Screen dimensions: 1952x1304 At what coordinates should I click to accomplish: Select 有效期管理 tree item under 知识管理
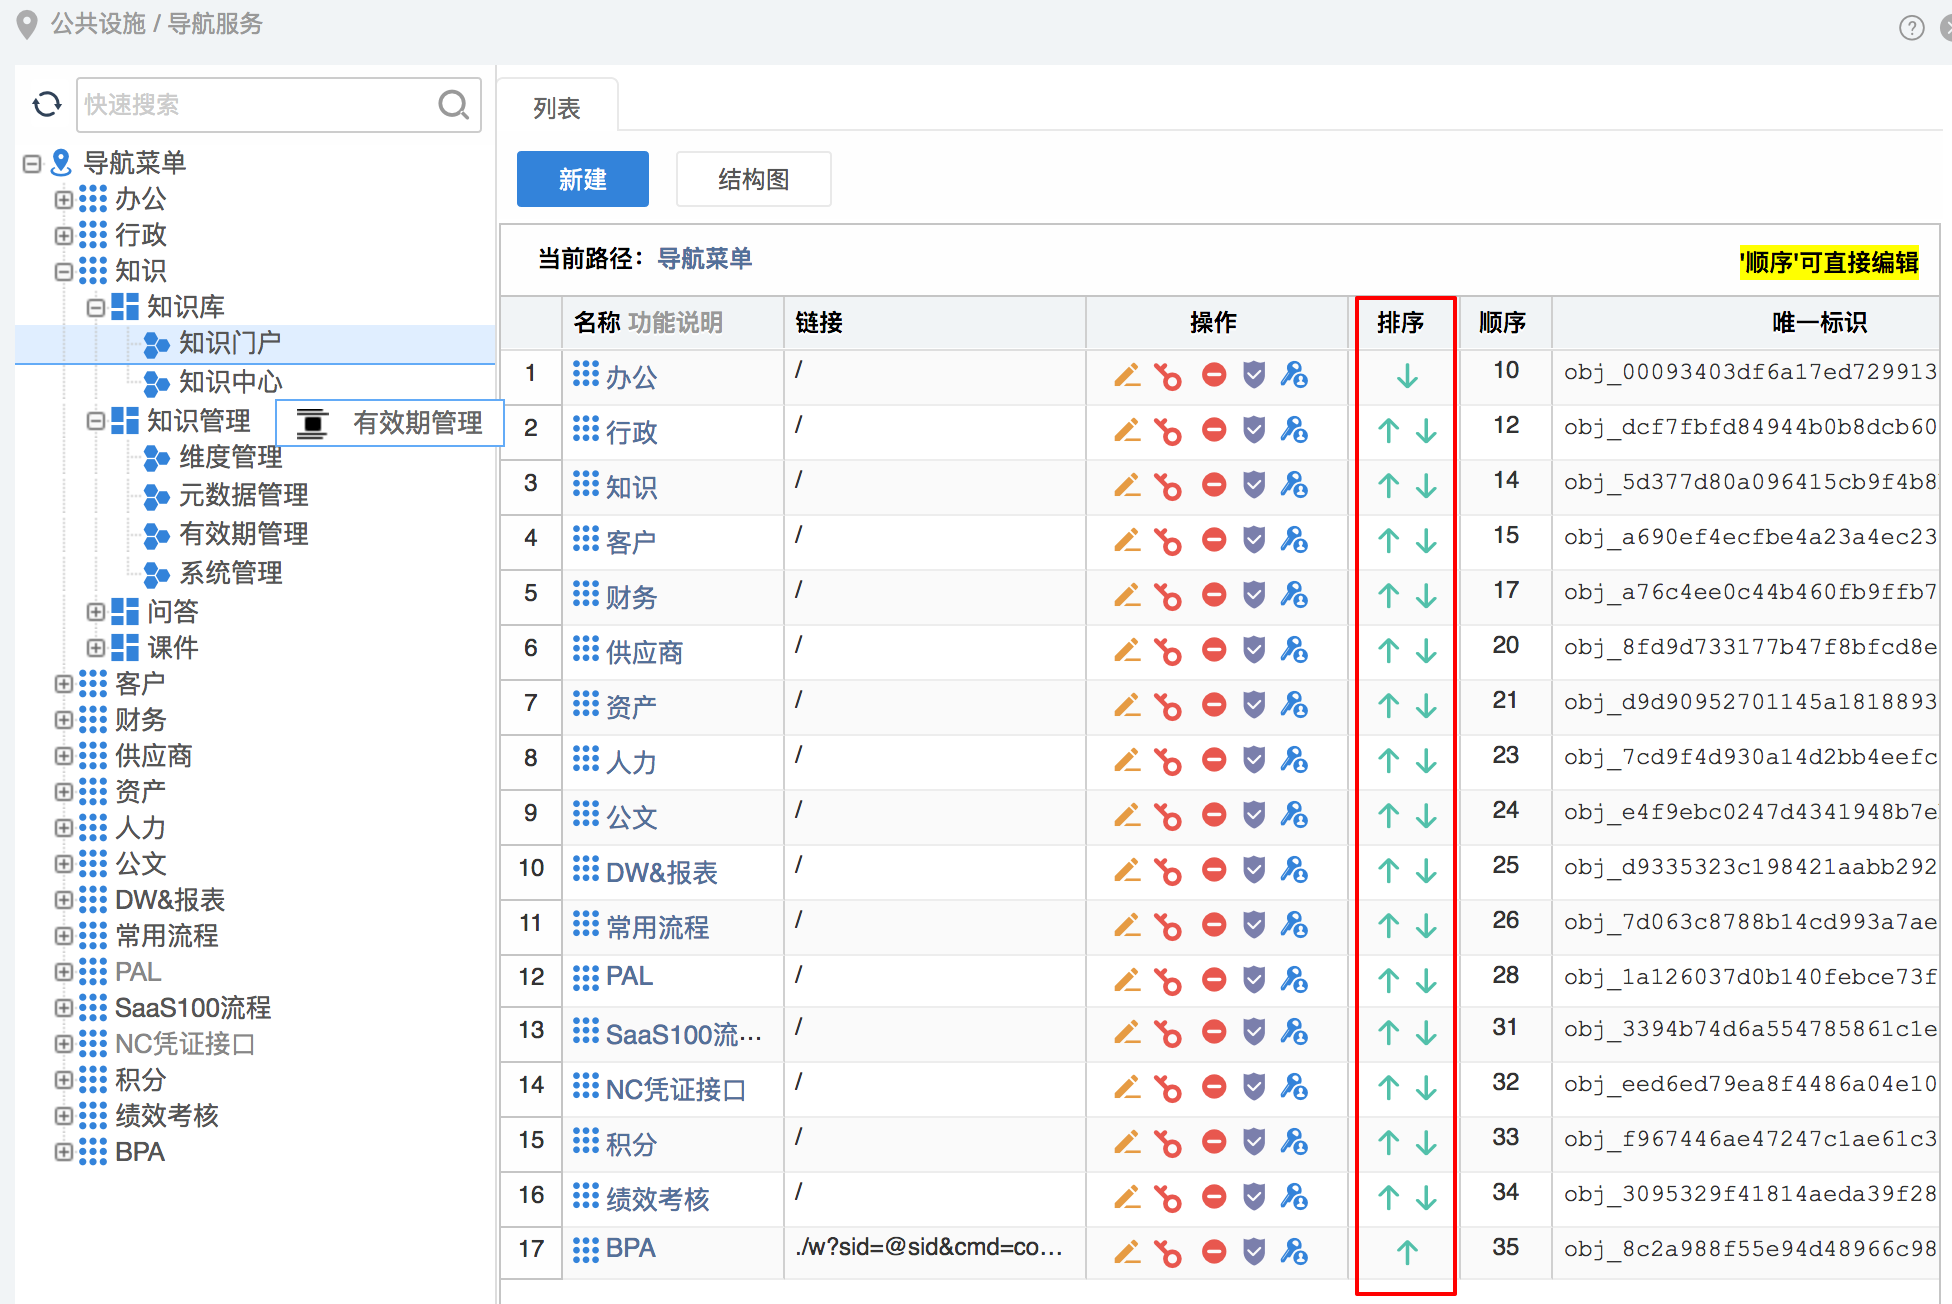coord(243,533)
